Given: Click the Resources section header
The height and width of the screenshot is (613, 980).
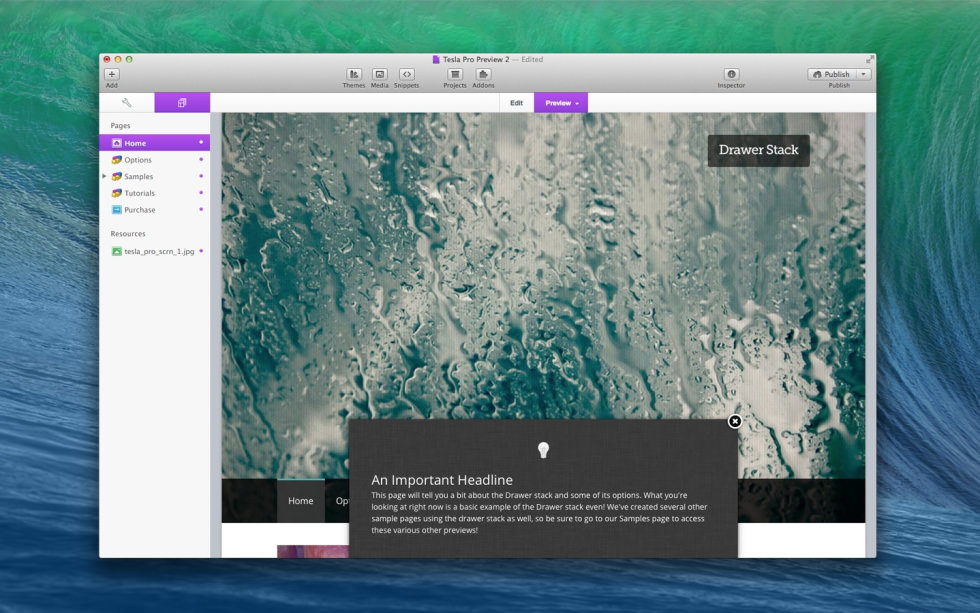Looking at the screenshot, I should pyautogui.click(x=128, y=234).
